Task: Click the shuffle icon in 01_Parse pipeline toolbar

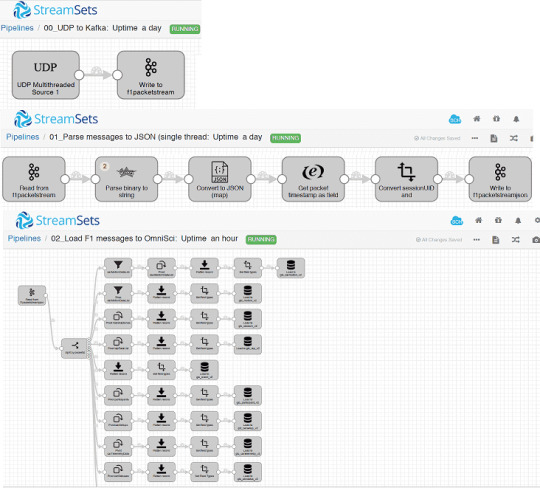Action: pyautogui.click(x=513, y=138)
